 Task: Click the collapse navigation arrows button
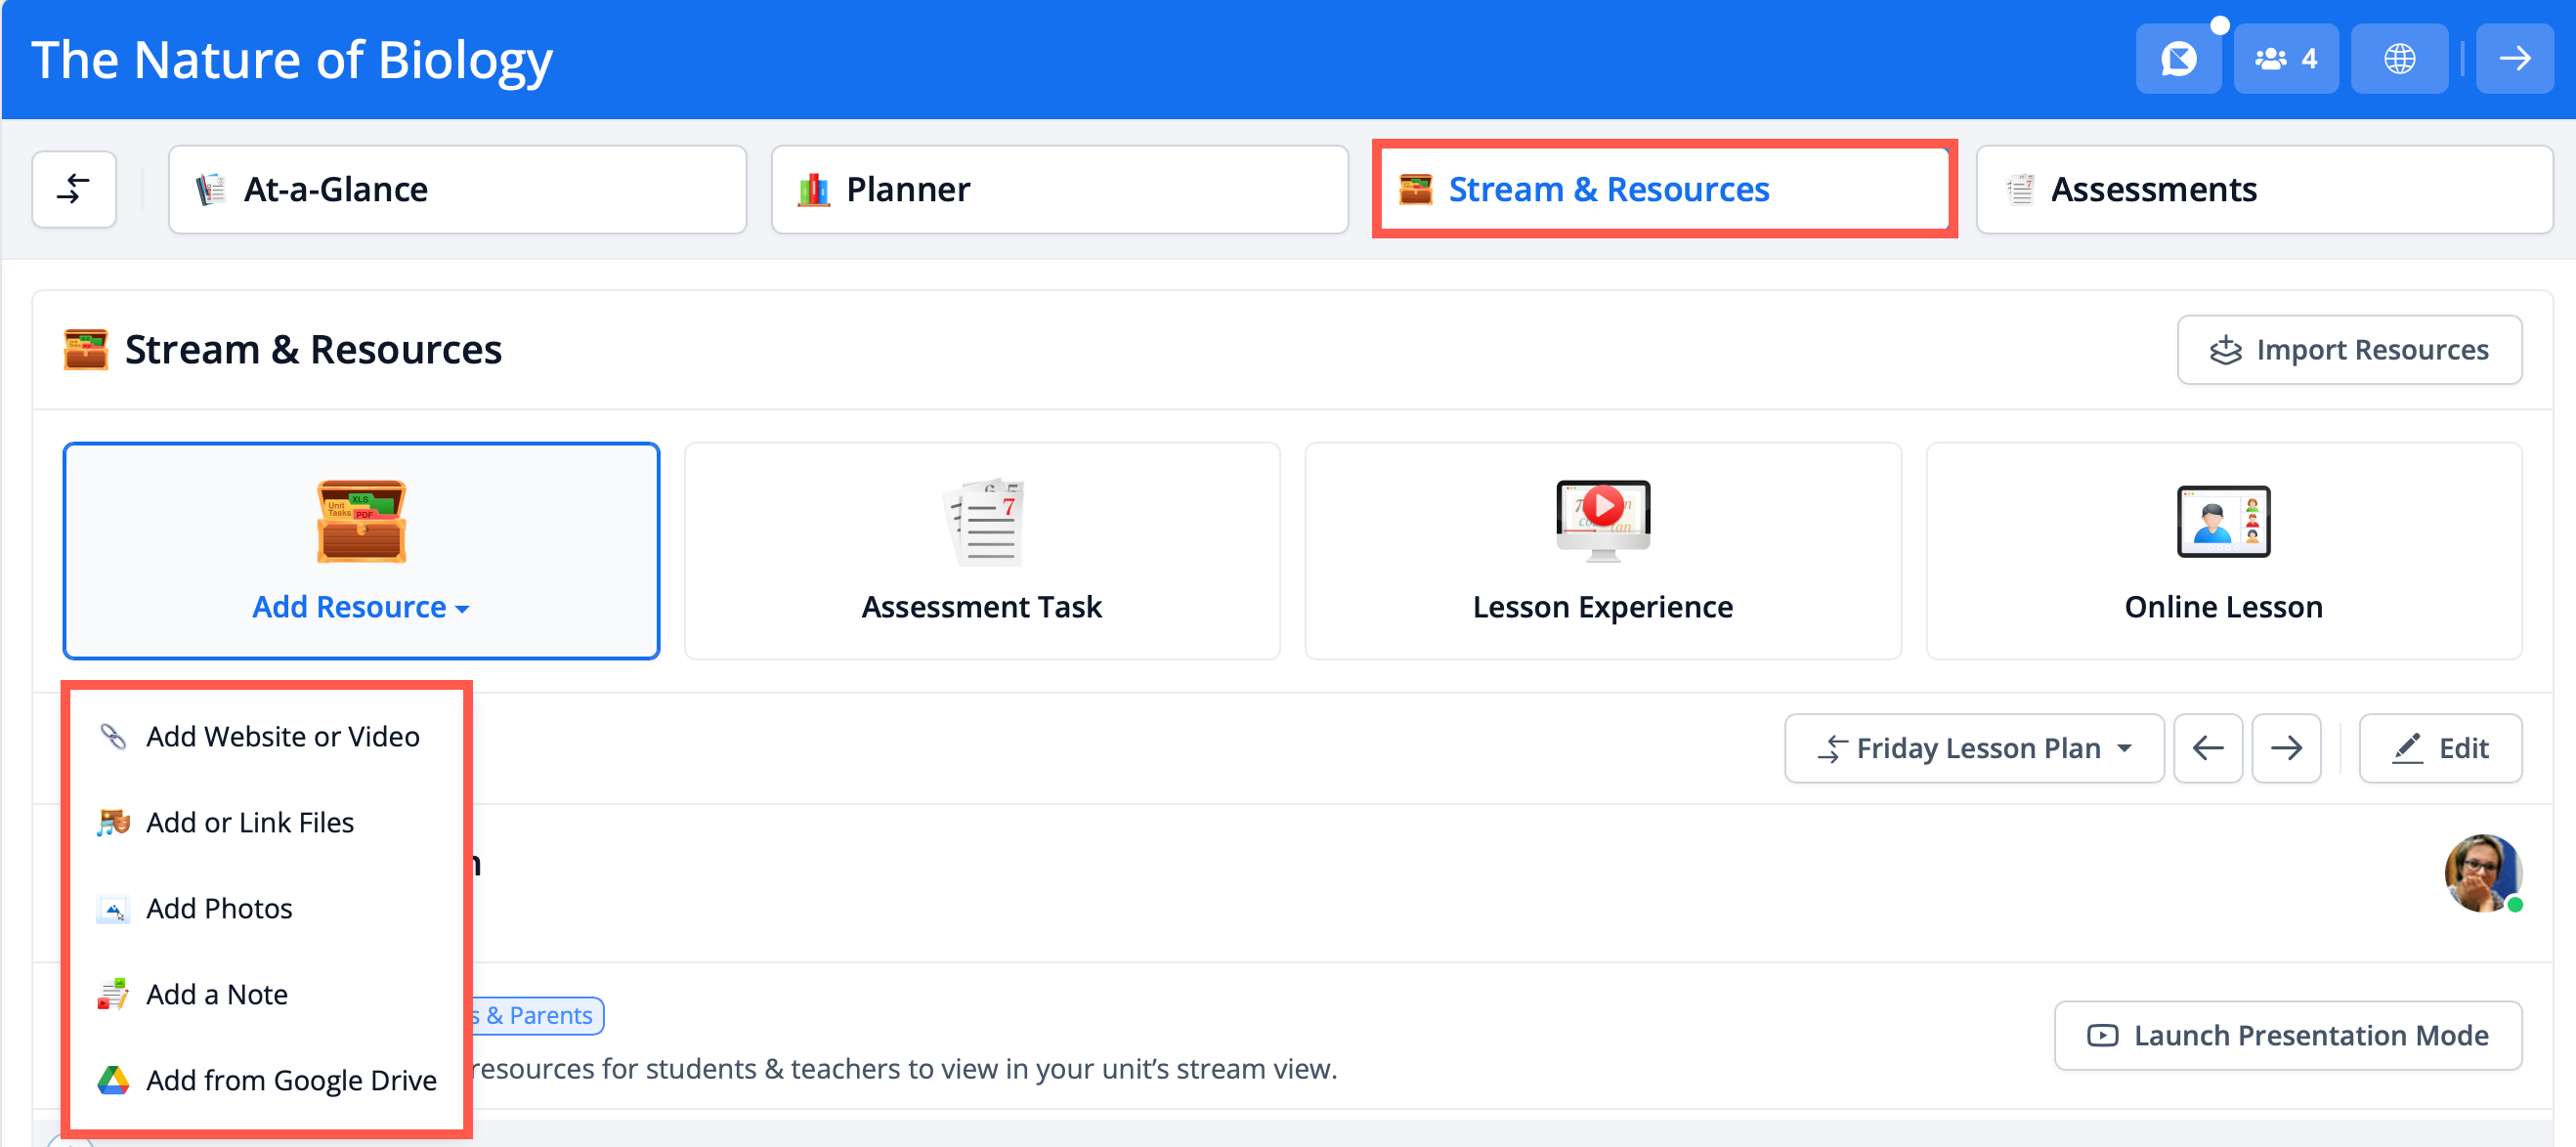pyautogui.click(x=74, y=189)
